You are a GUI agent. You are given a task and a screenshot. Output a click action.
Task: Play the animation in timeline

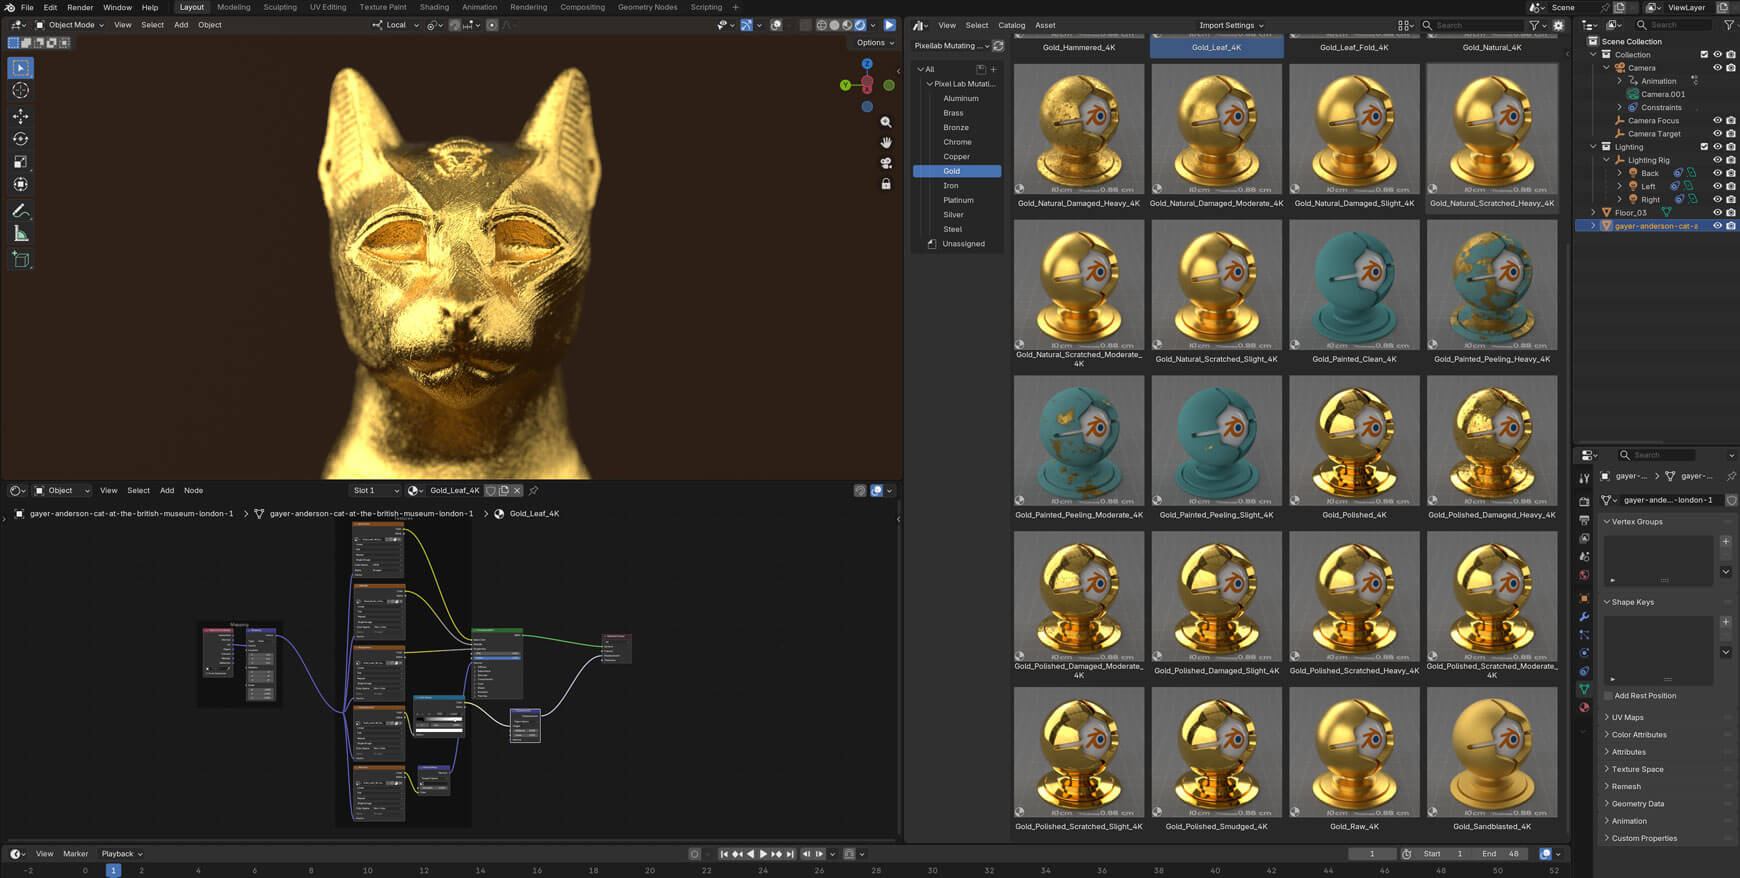click(x=763, y=854)
